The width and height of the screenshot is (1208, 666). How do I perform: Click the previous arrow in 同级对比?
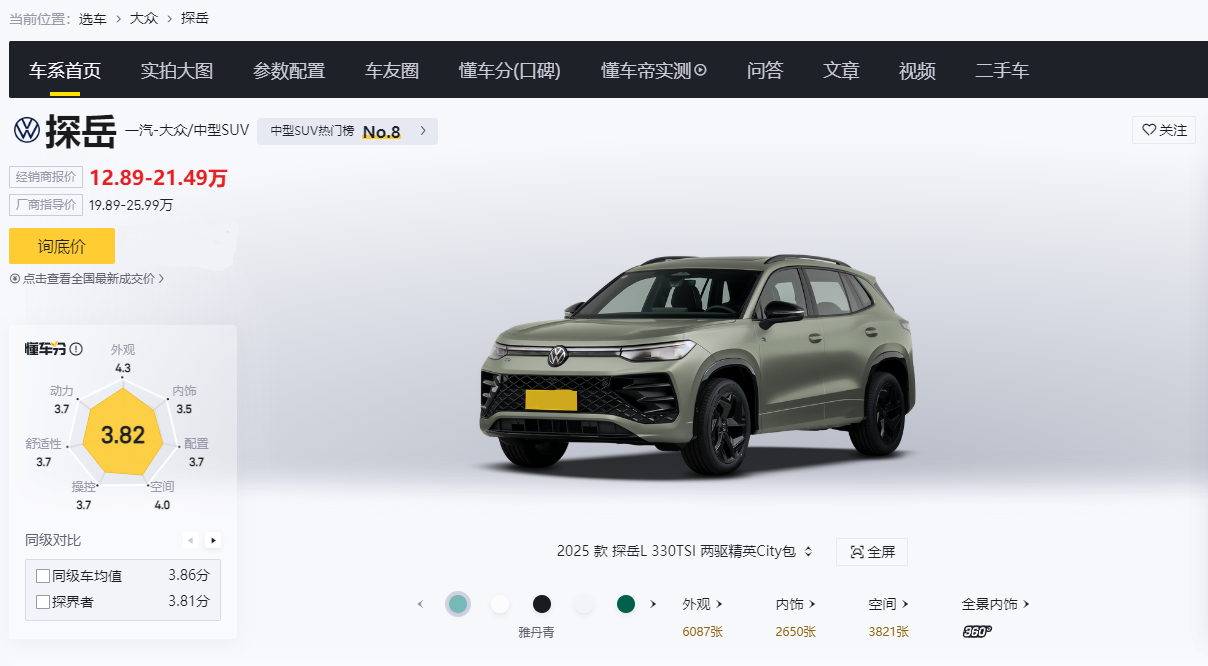coord(191,540)
